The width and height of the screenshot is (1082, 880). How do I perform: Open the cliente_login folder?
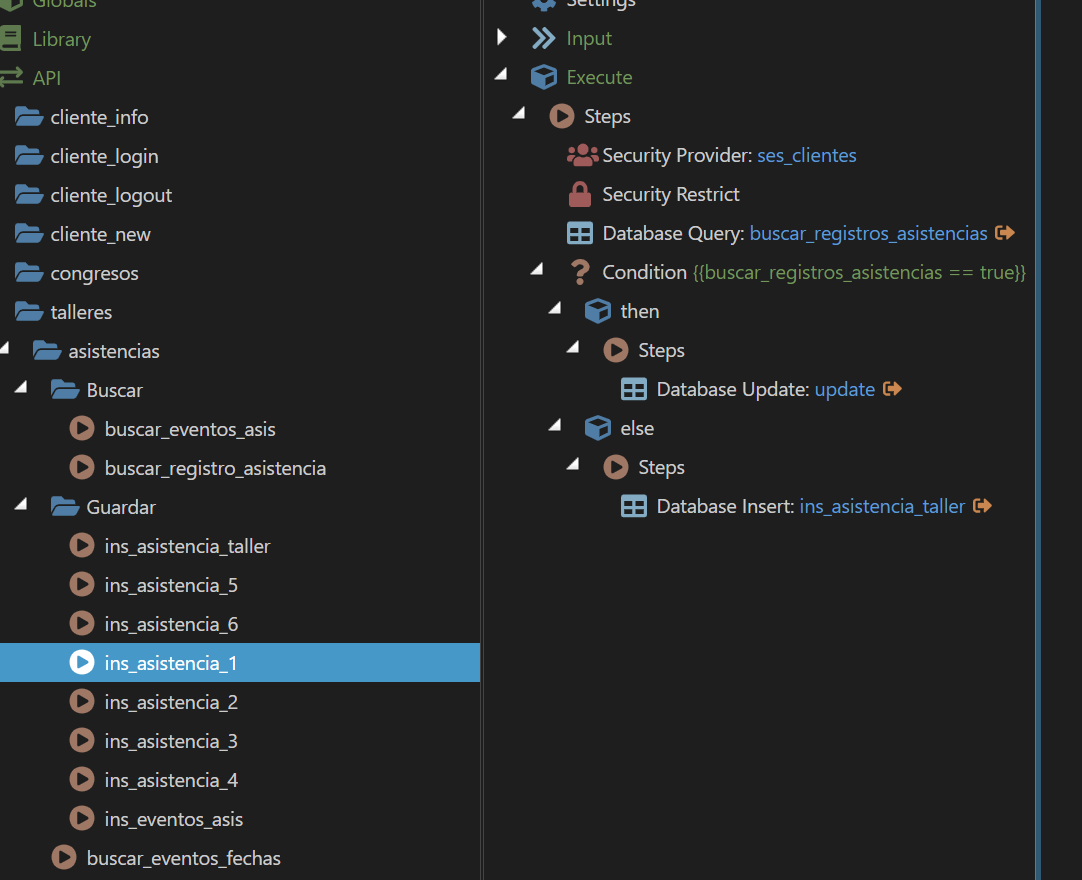pos(104,156)
